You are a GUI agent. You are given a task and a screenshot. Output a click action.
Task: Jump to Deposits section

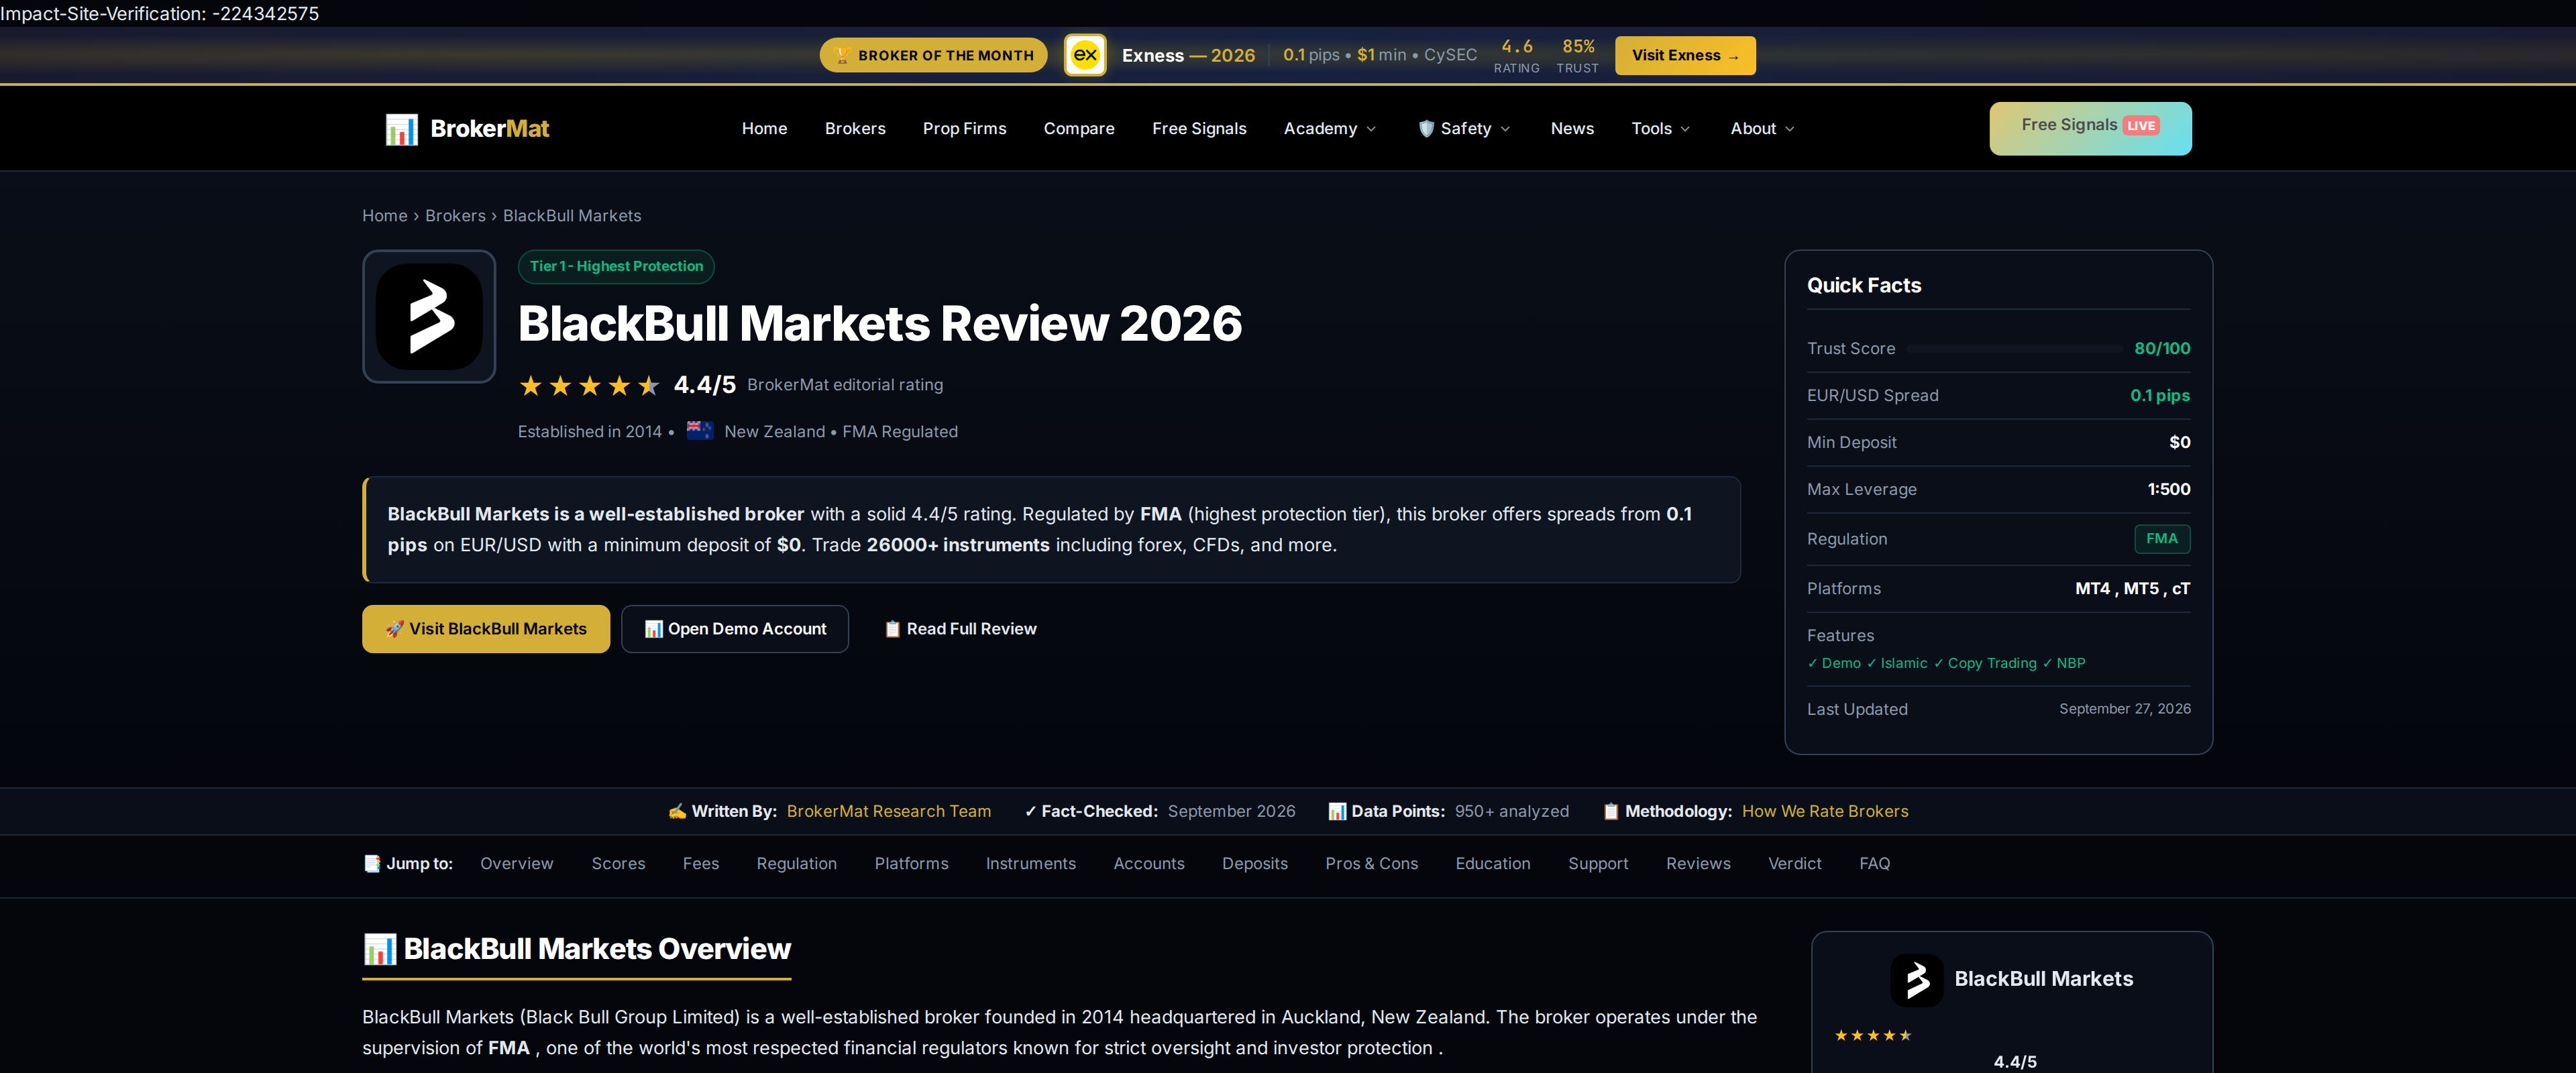[x=1255, y=863]
